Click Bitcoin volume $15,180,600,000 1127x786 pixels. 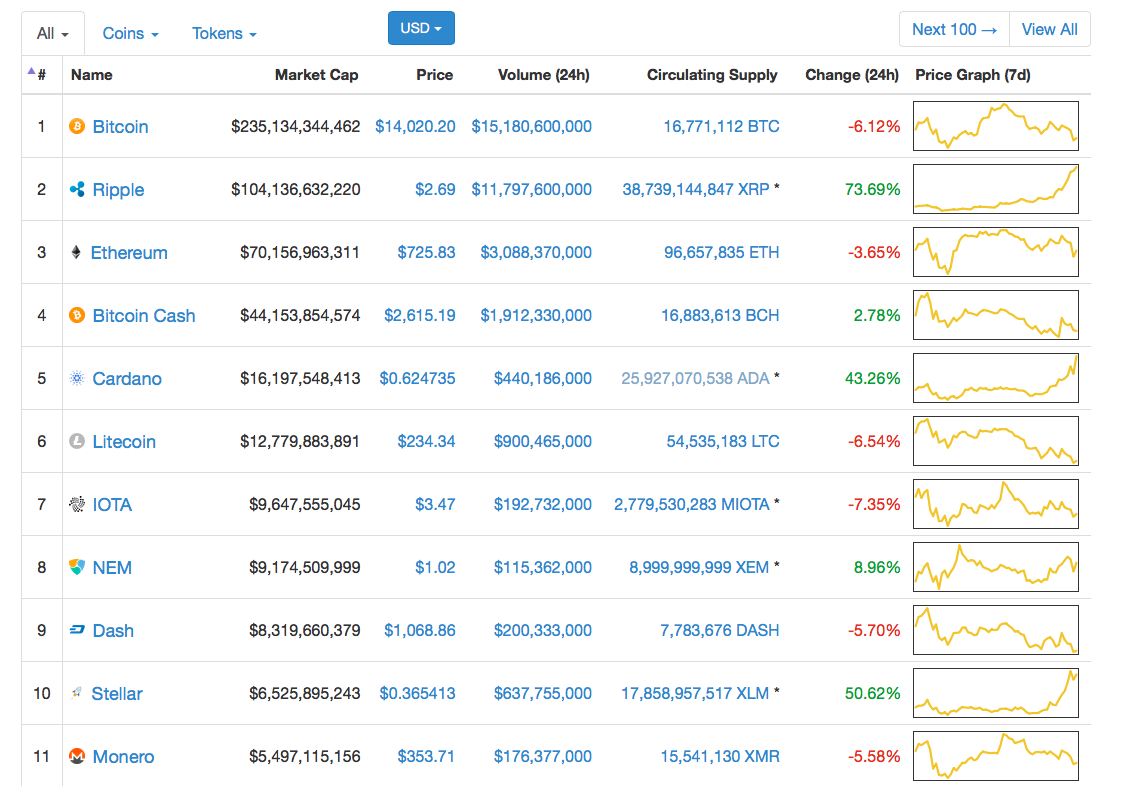[x=532, y=126]
